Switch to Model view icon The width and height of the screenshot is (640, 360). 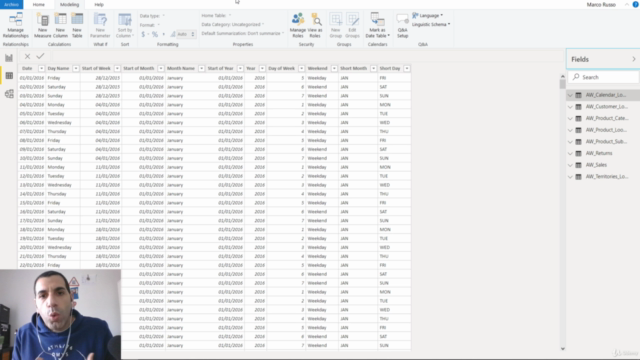coord(9,94)
